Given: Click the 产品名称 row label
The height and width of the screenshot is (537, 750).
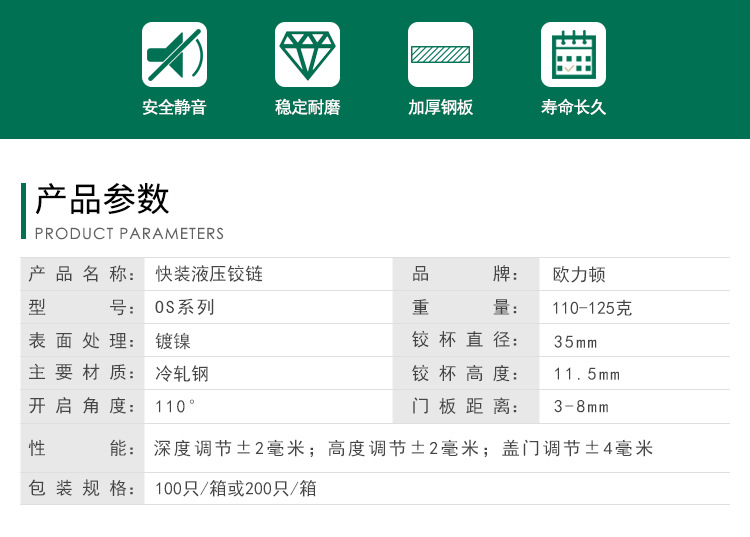Looking at the screenshot, I should (82, 274).
